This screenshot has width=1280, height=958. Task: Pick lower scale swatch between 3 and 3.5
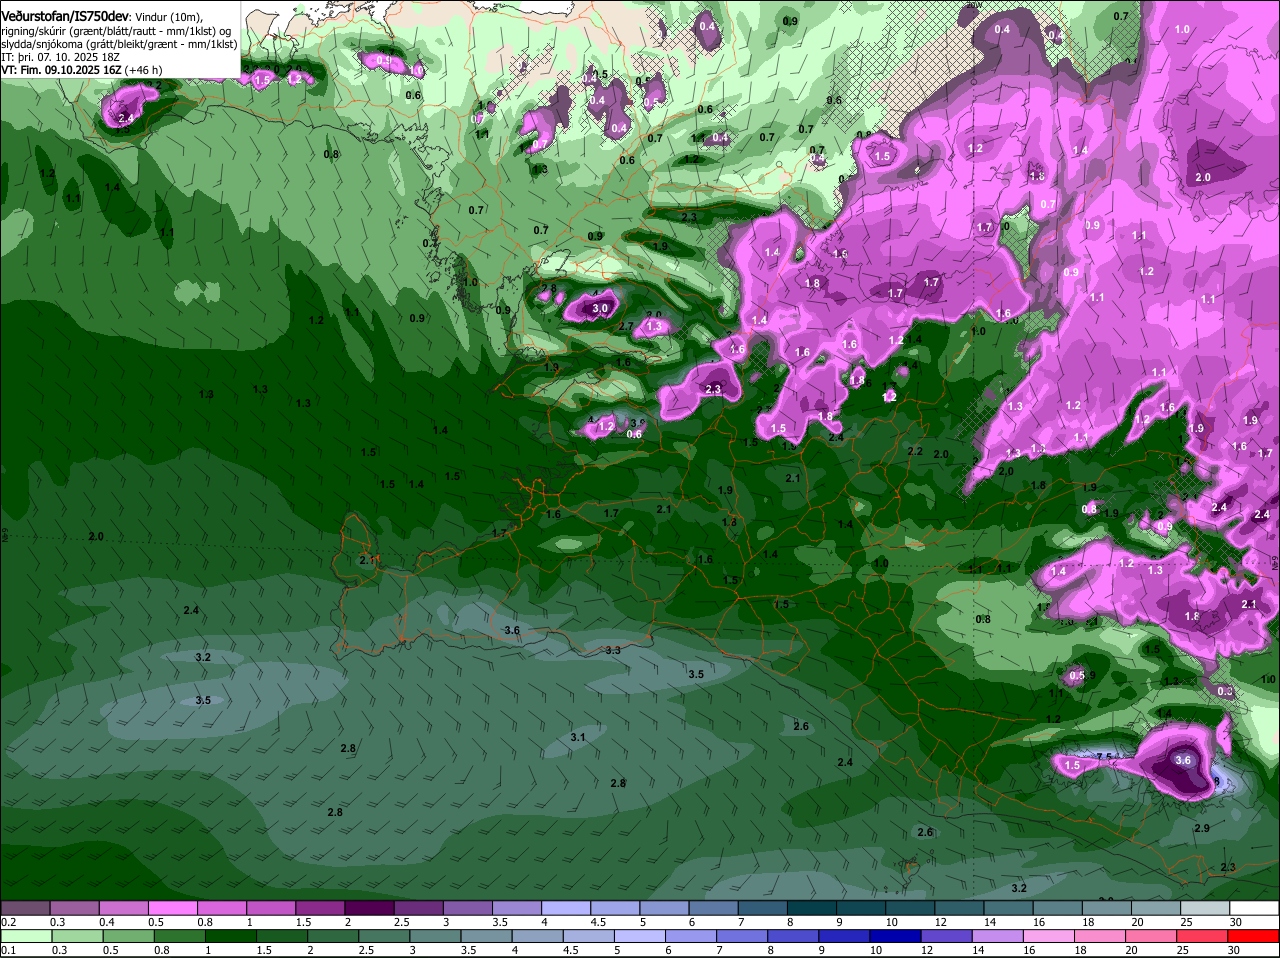coord(434,935)
